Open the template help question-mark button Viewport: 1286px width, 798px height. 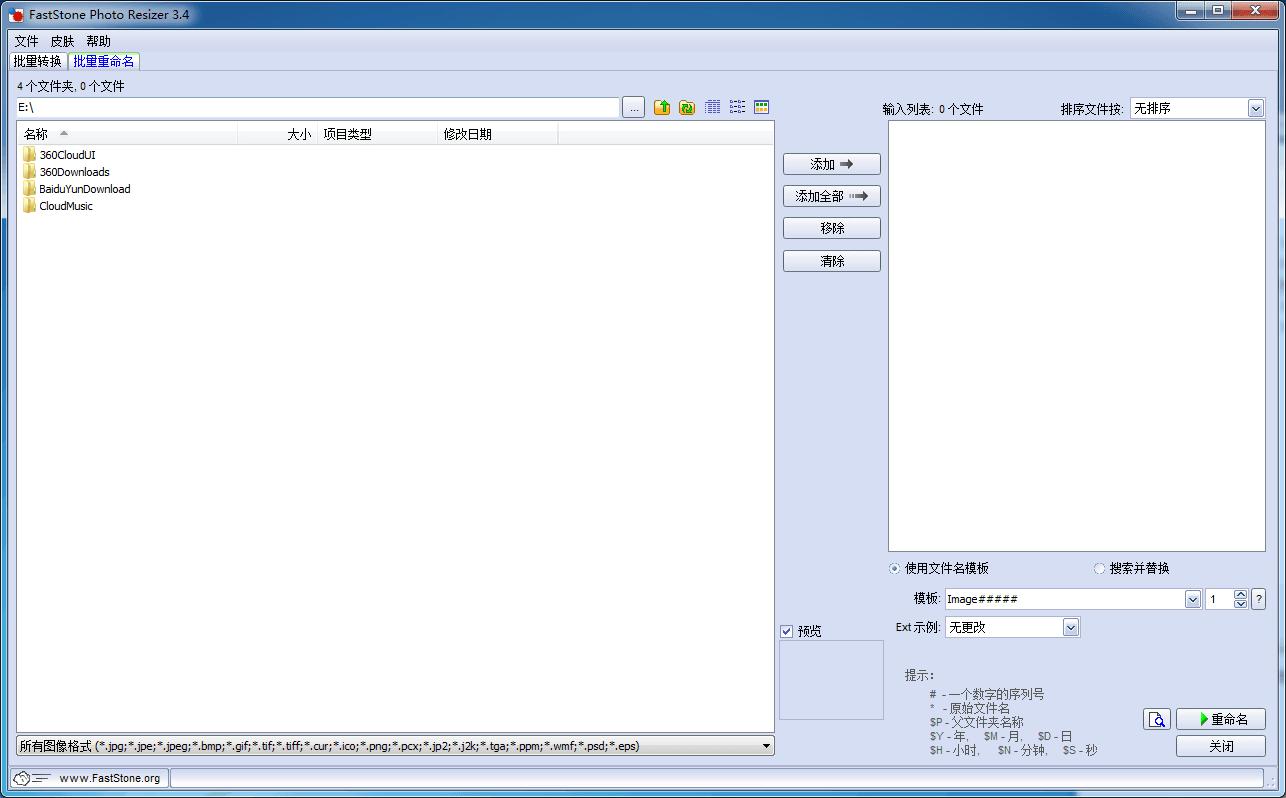coord(1258,599)
